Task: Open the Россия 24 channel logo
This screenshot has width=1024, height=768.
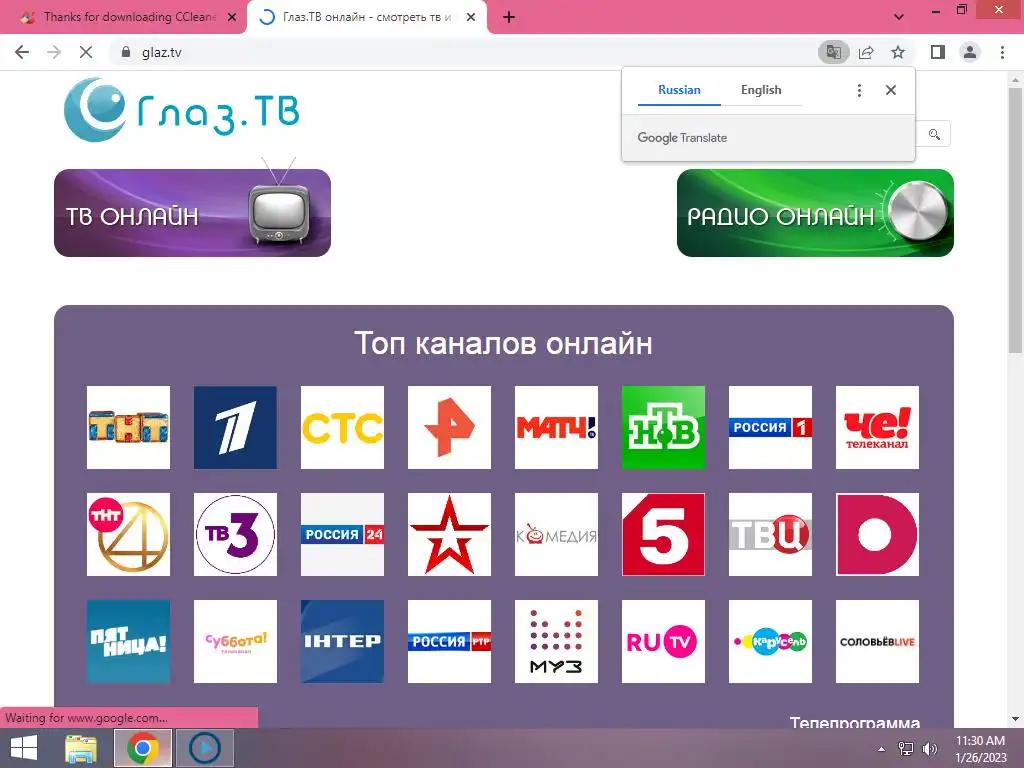Action: coord(342,534)
